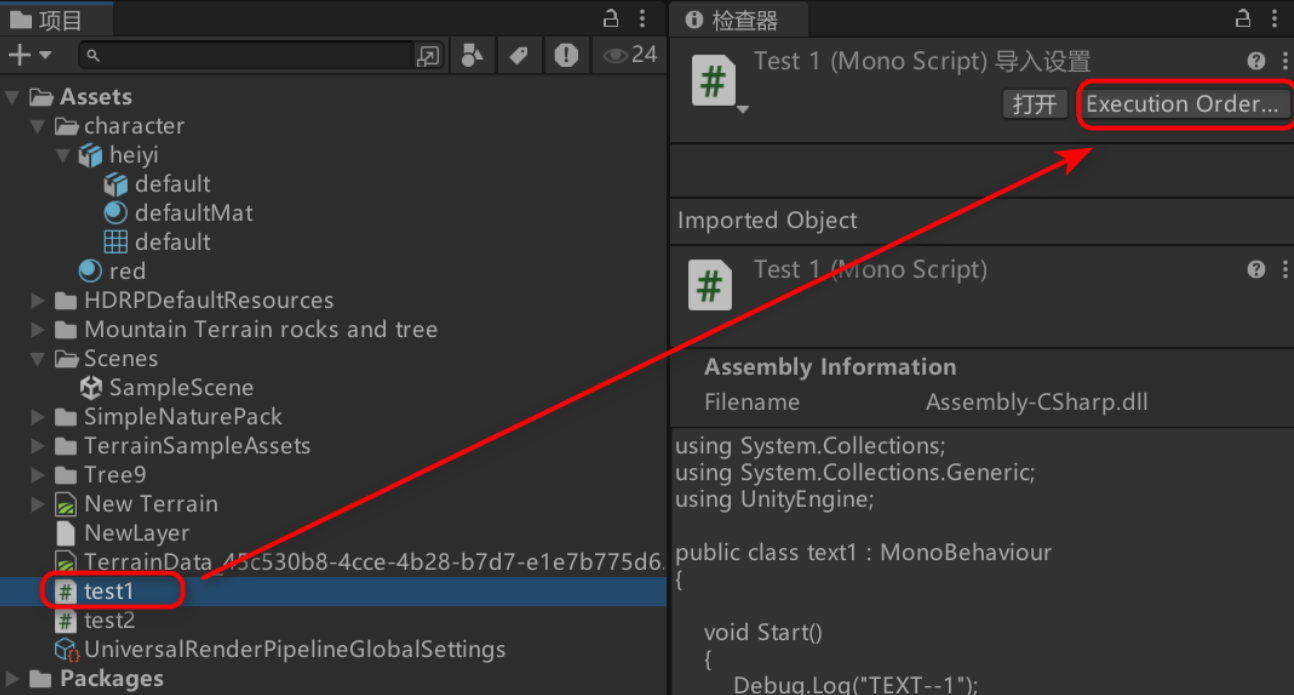Select the Tree9 folder label
The image size is (1294, 695).
[115, 474]
